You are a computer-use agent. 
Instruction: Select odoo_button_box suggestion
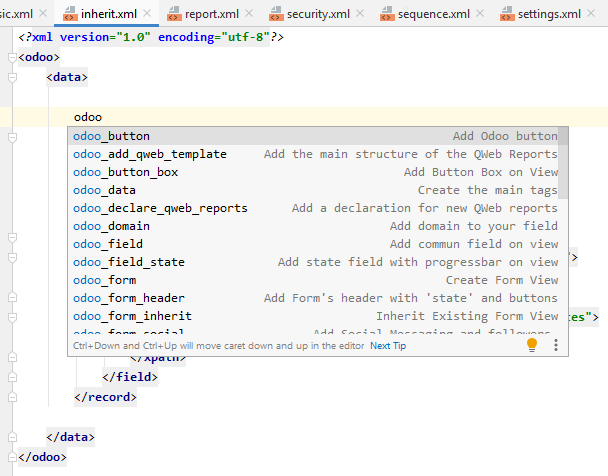click(x=313, y=172)
